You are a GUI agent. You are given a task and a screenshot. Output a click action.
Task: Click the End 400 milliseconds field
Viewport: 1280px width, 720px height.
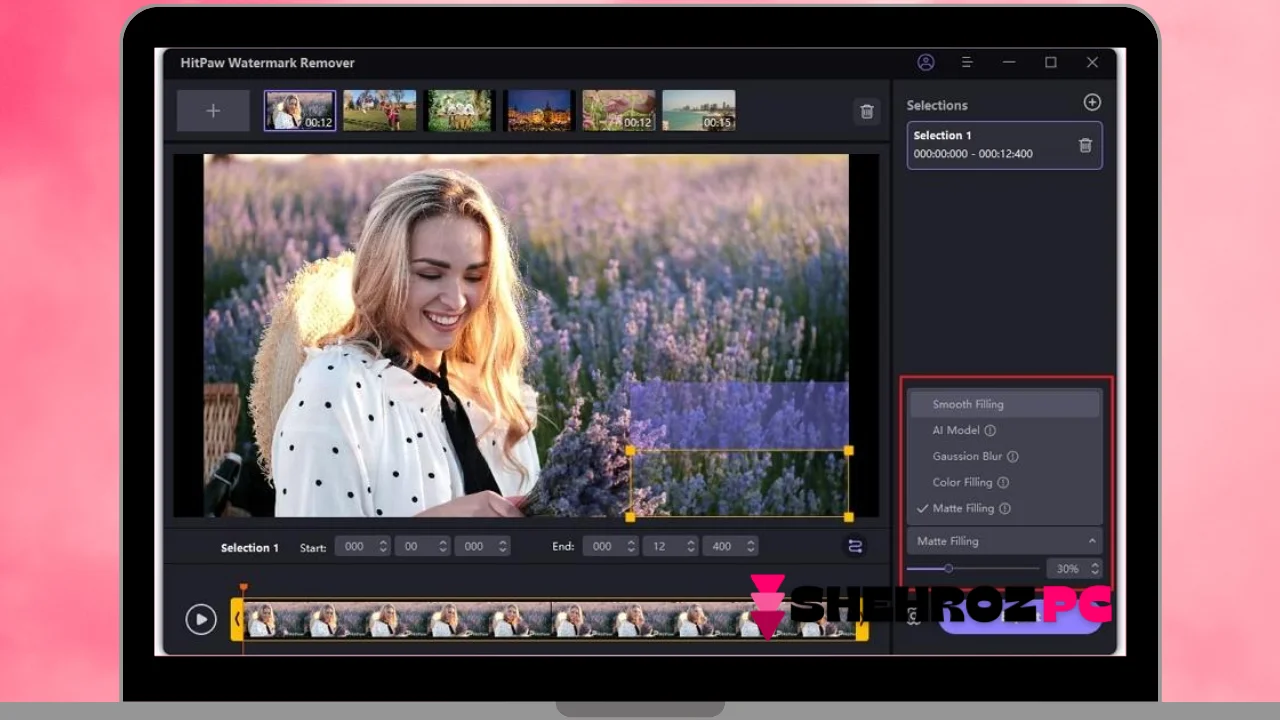722,546
